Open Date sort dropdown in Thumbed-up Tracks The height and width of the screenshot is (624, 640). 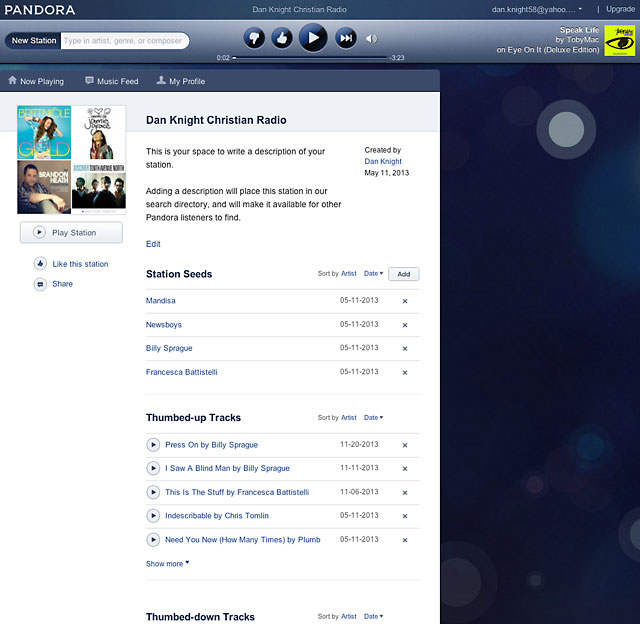(373, 417)
